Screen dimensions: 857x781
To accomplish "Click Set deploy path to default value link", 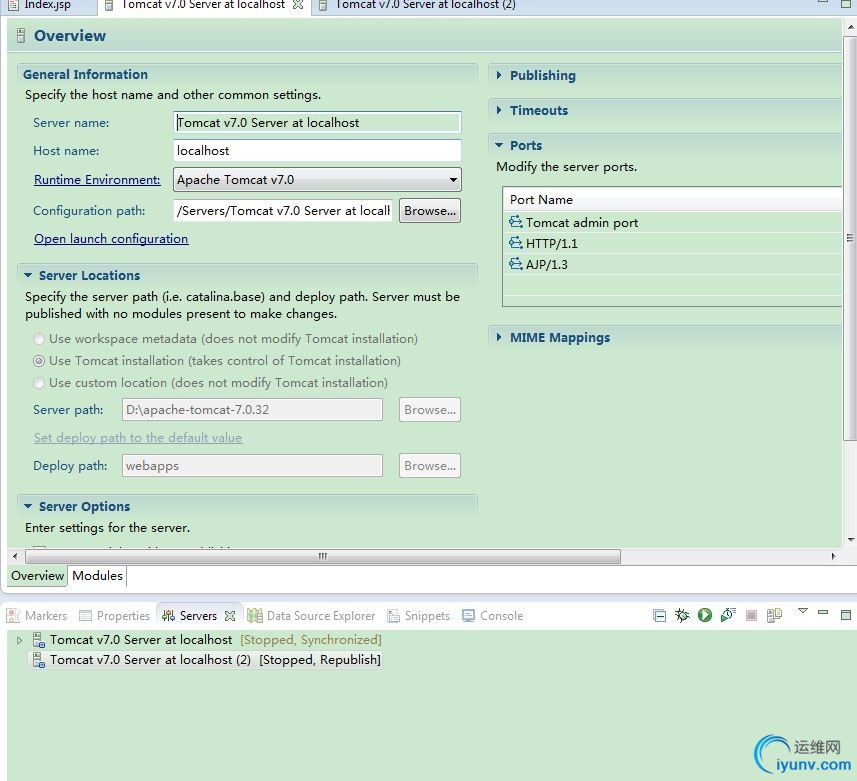I will coord(138,438).
